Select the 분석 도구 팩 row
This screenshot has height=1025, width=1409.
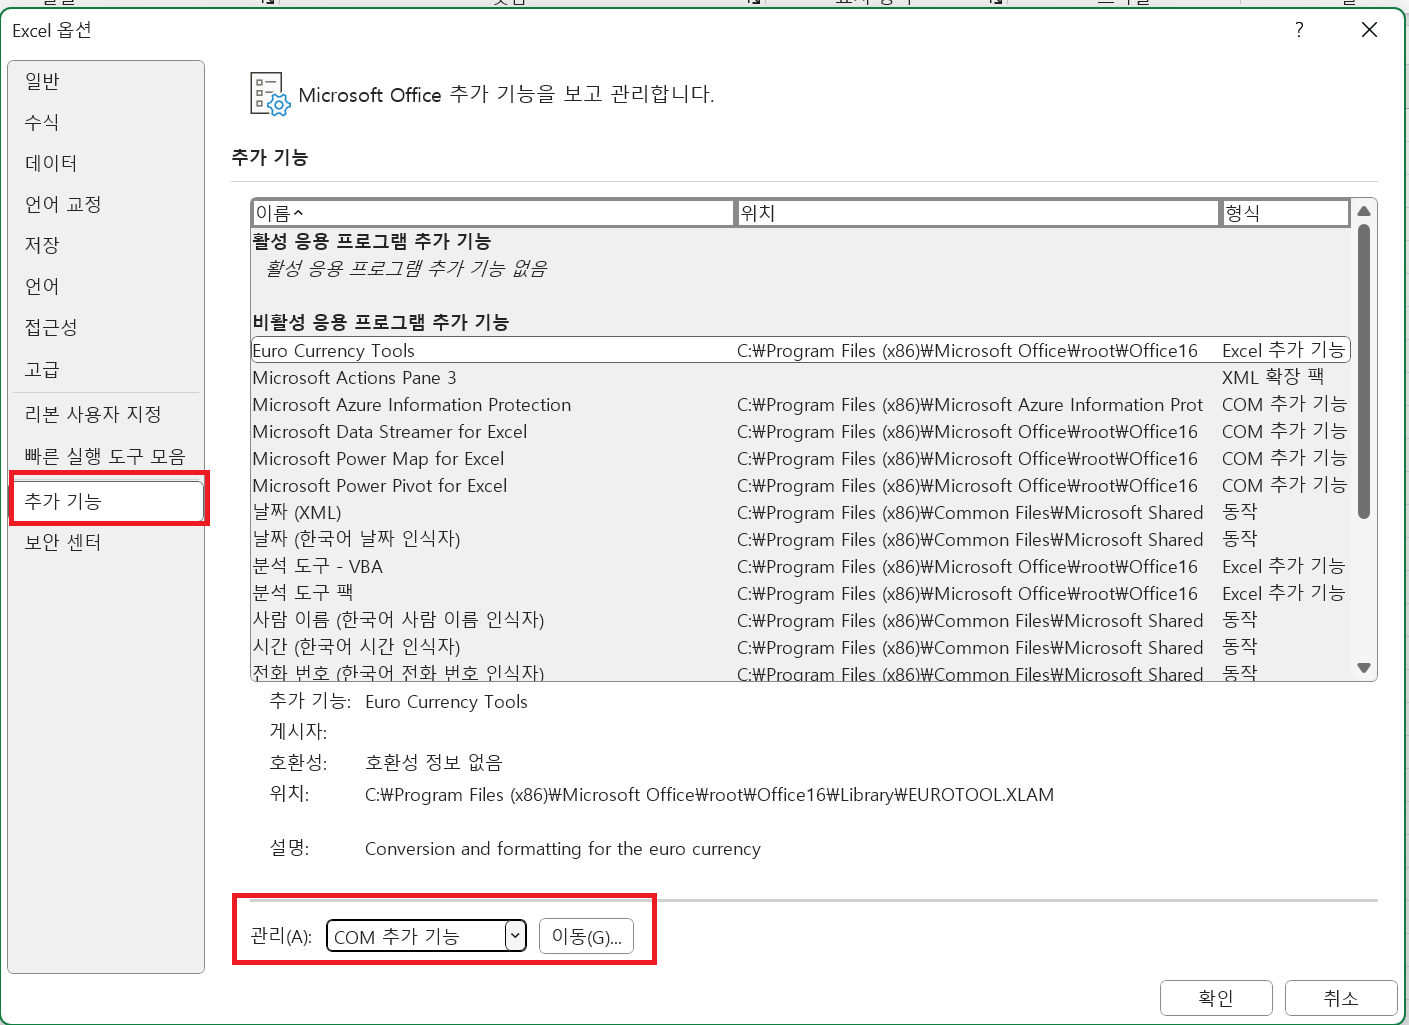click(800, 594)
